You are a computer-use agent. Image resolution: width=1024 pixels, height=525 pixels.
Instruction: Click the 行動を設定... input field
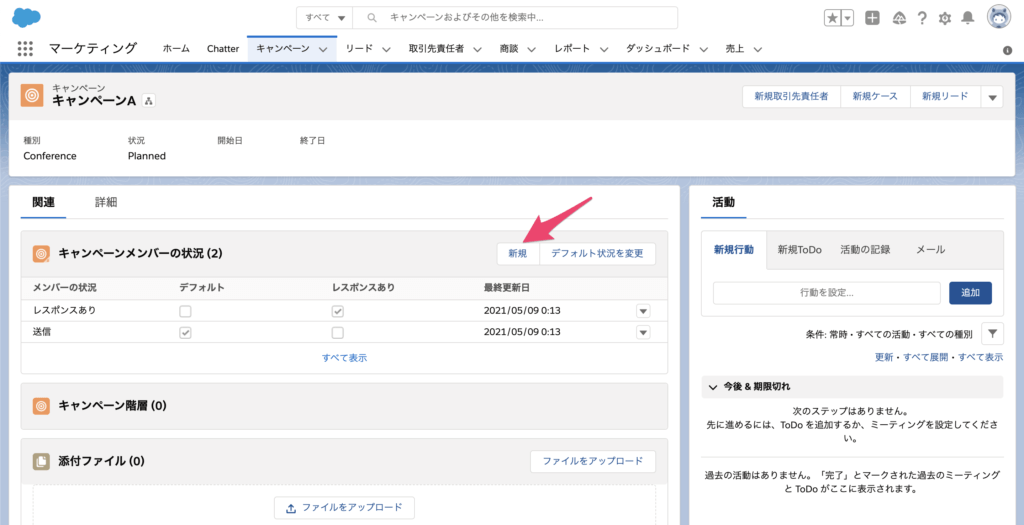[827, 293]
